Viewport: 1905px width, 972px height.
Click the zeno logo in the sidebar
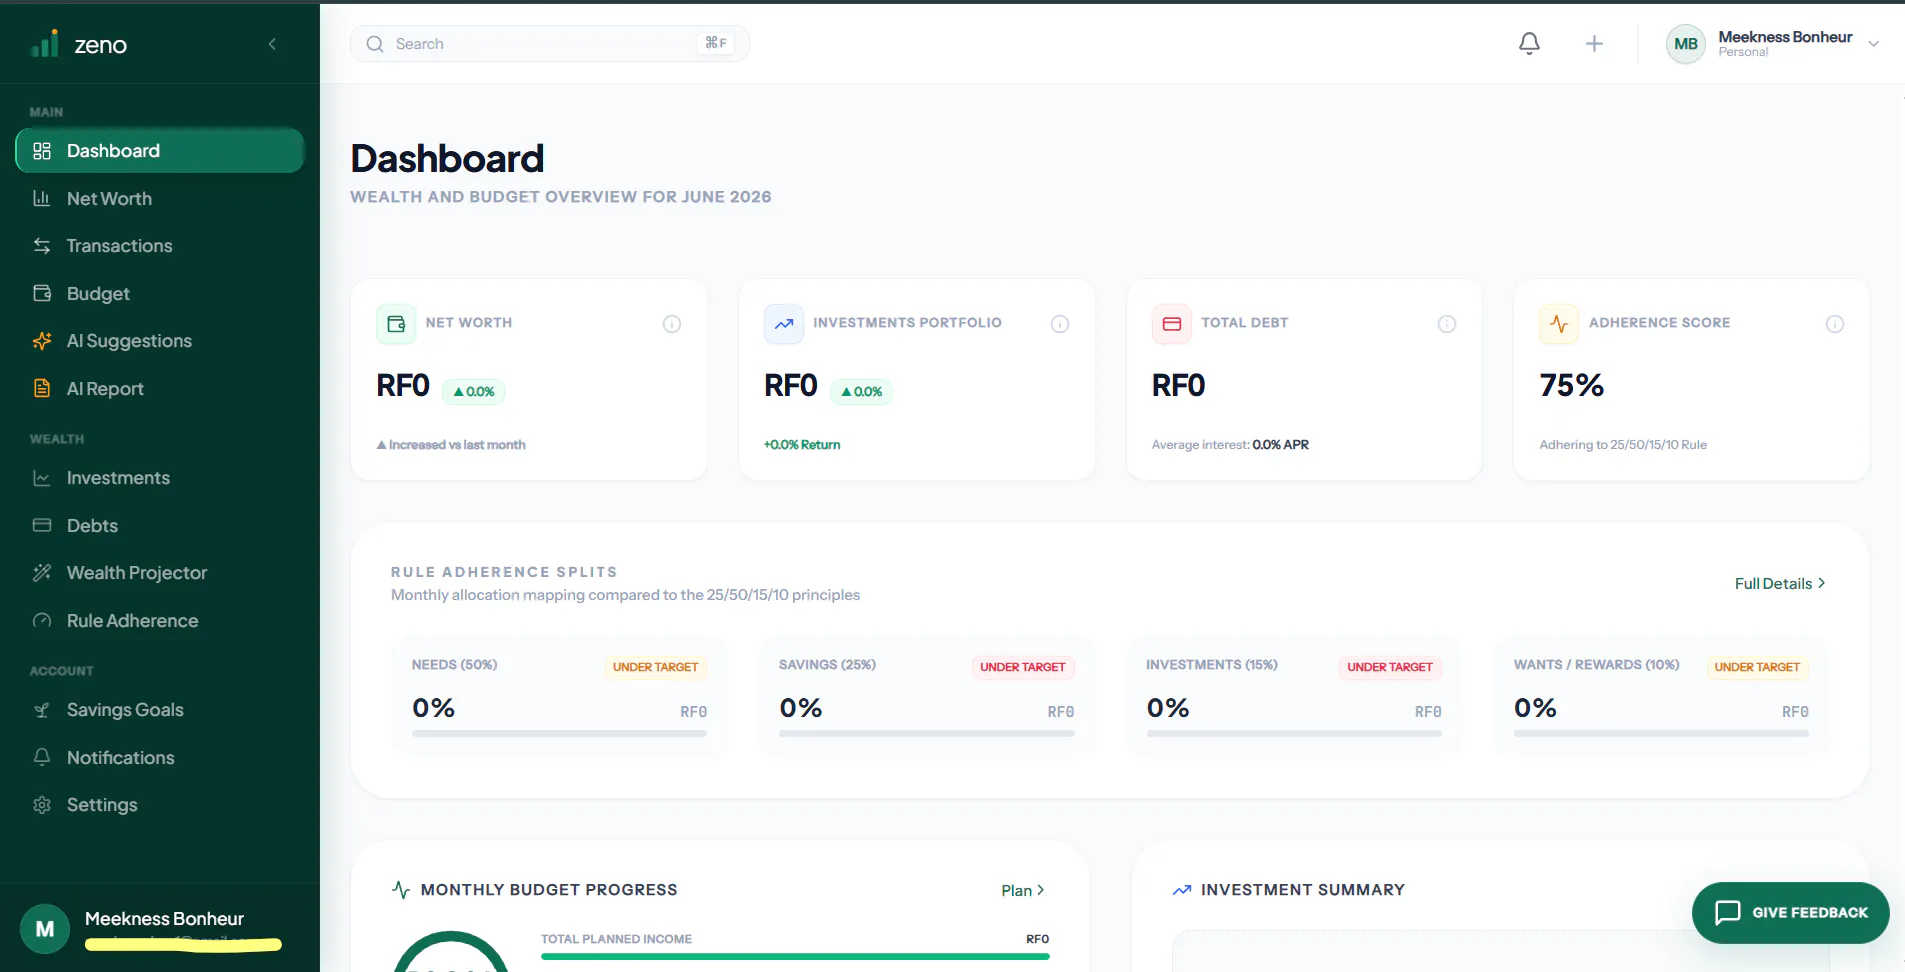[79, 44]
